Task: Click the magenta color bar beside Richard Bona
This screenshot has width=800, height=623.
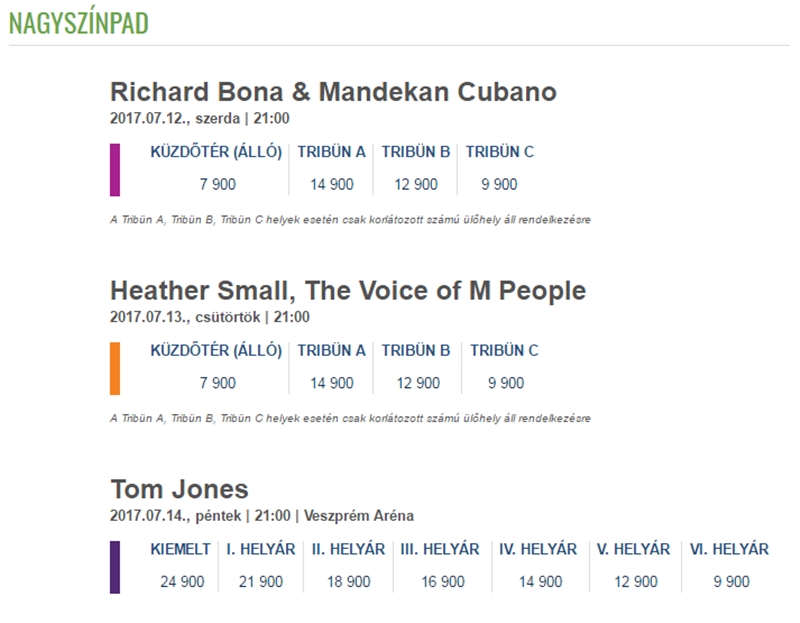Action: coord(115,169)
